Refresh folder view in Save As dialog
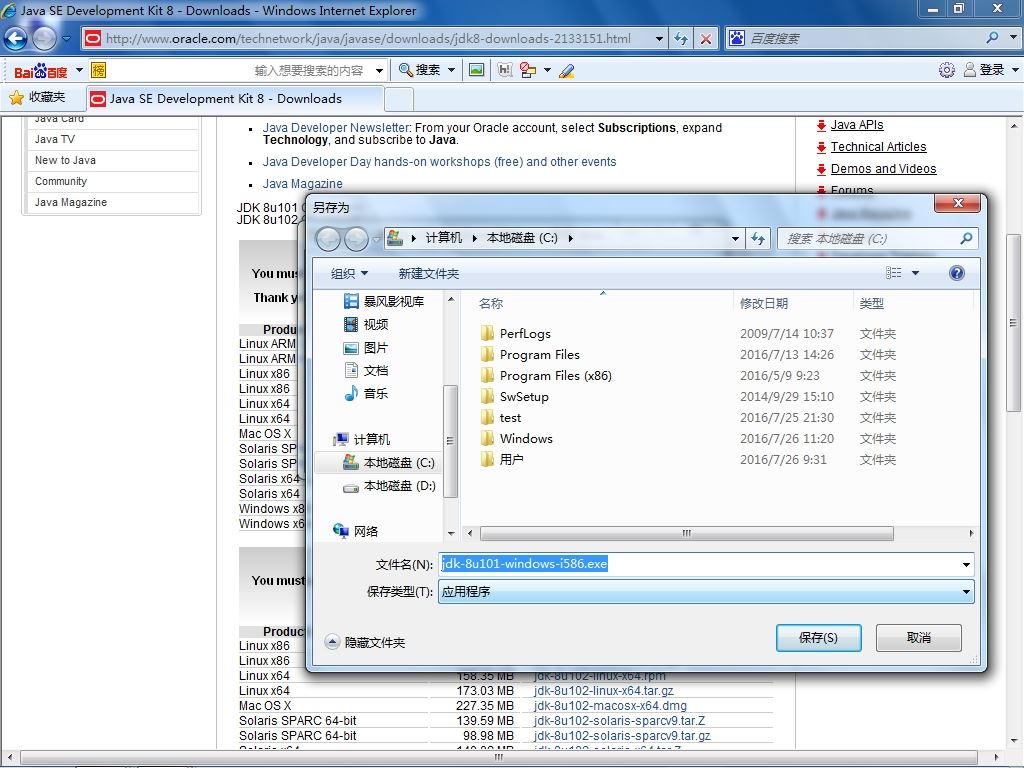This screenshot has height=768, width=1024. [x=758, y=238]
